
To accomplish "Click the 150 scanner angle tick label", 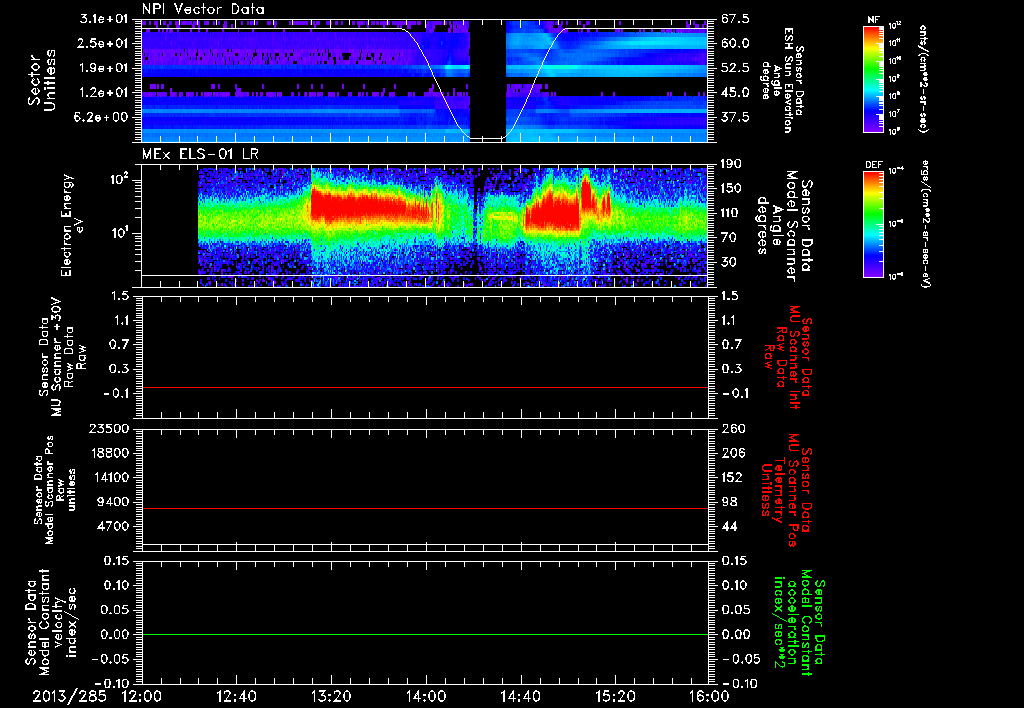I will (732, 189).
